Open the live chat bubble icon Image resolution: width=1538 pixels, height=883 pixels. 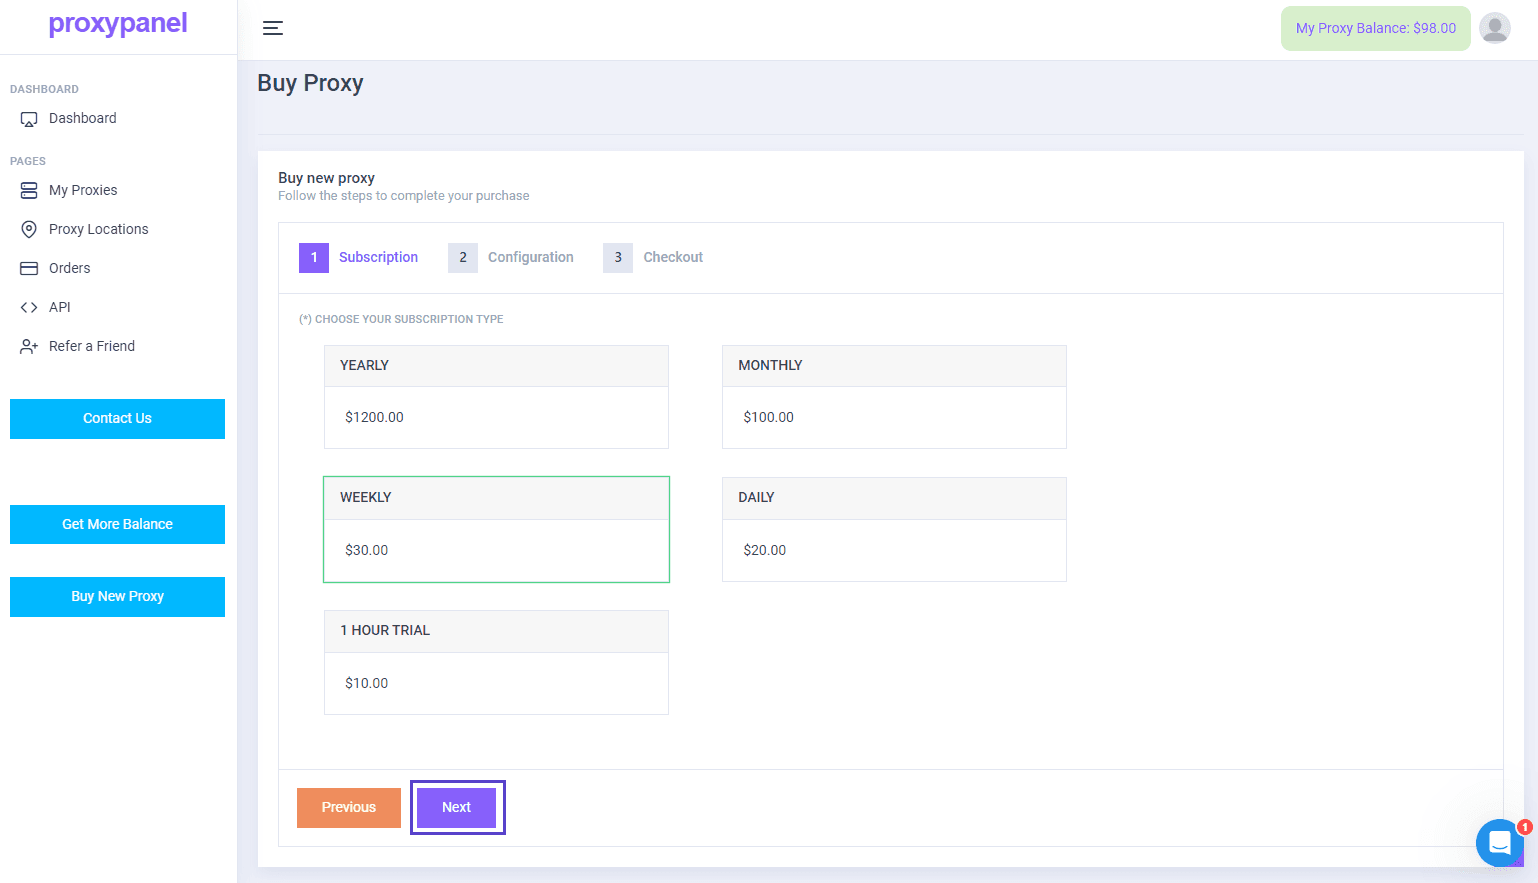click(x=1499, y=843)
